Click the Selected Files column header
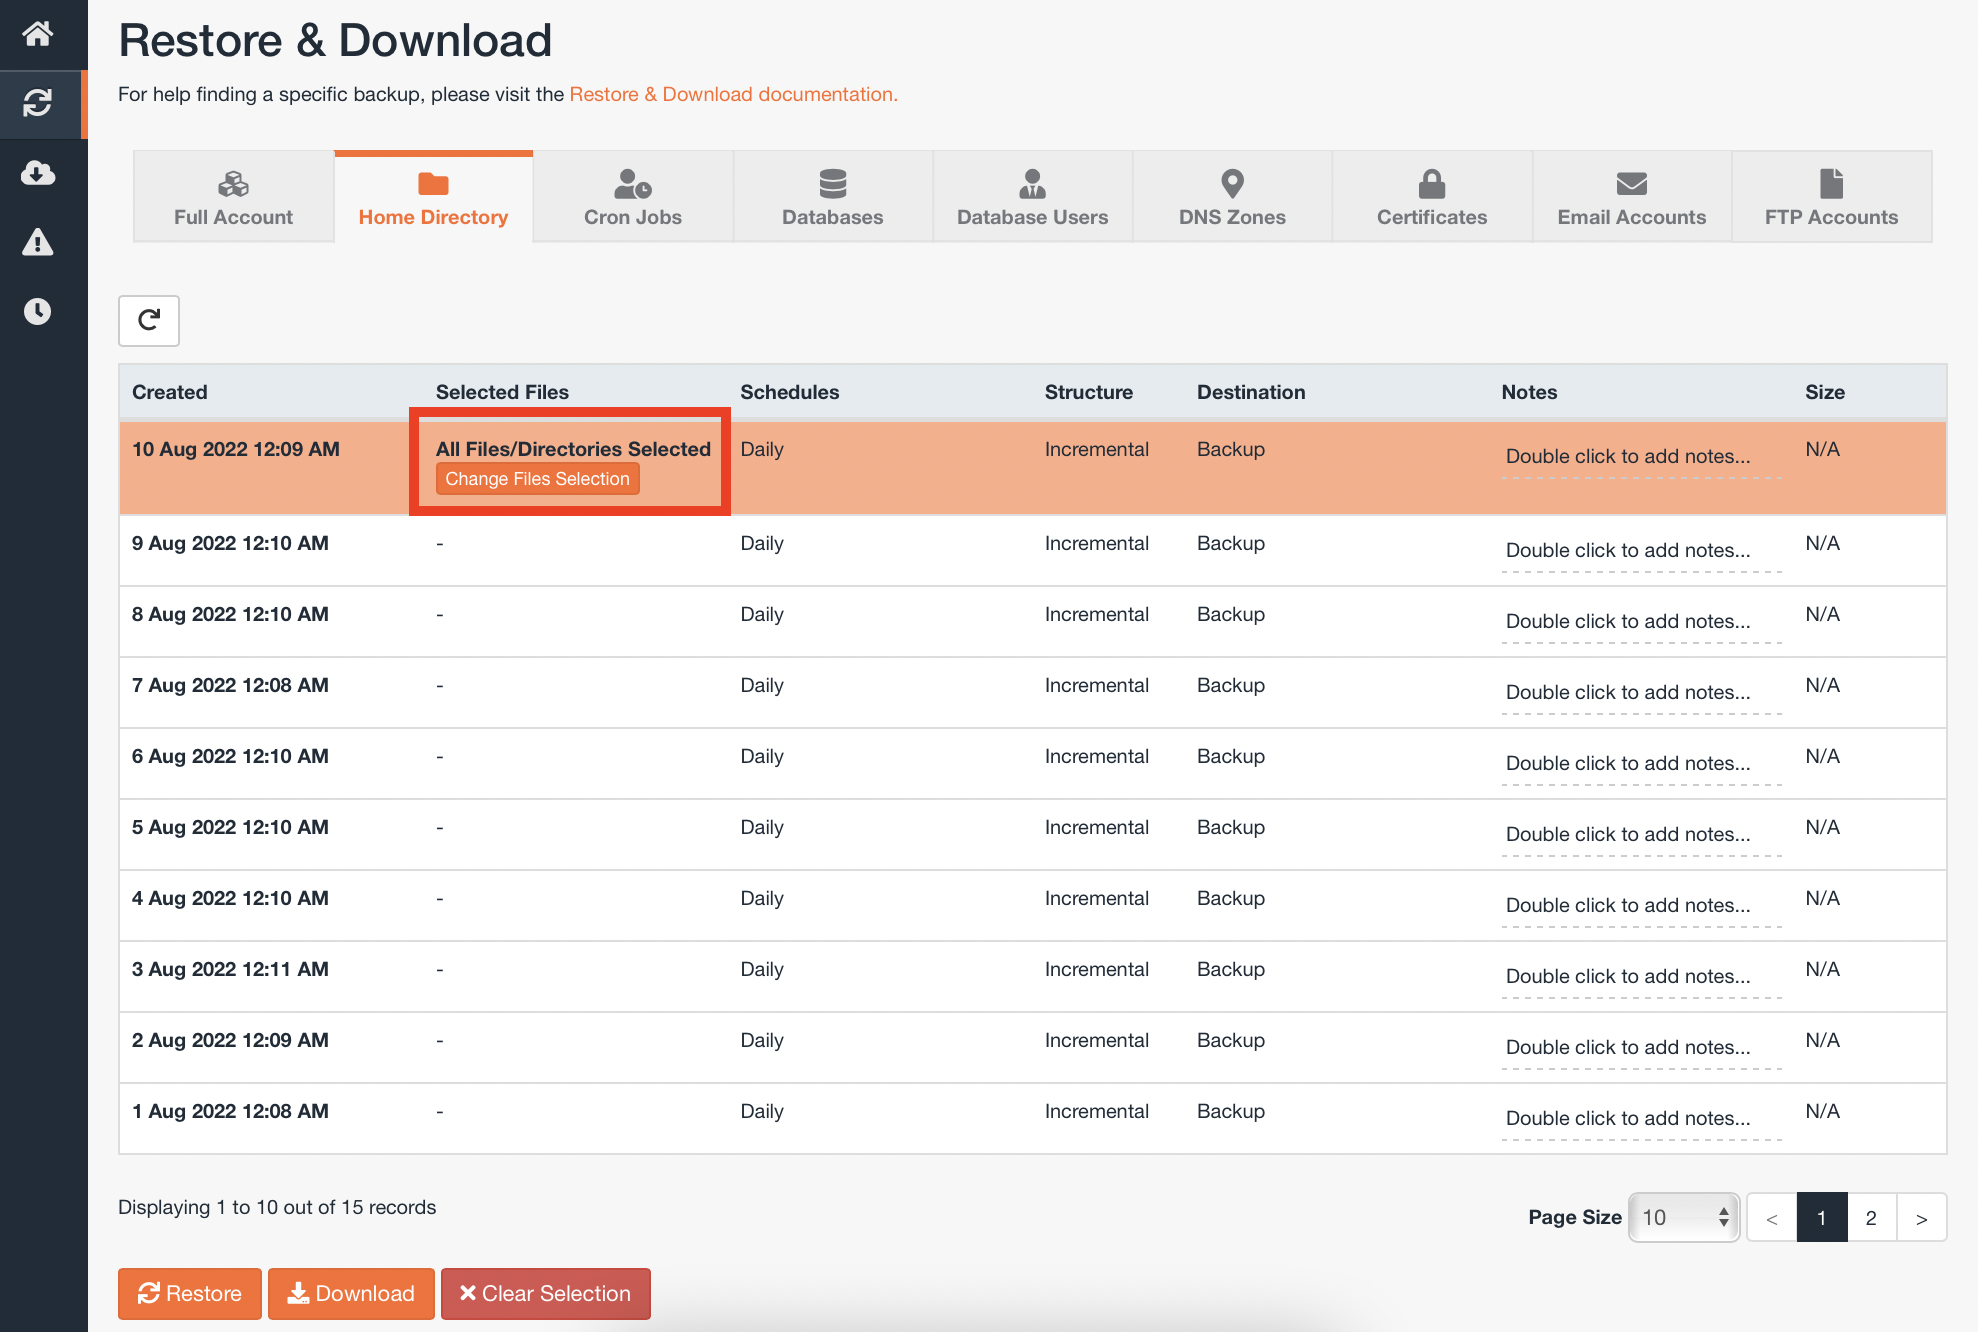Viewport: 1978px width, 1332px height. click(x=502, y=392)
